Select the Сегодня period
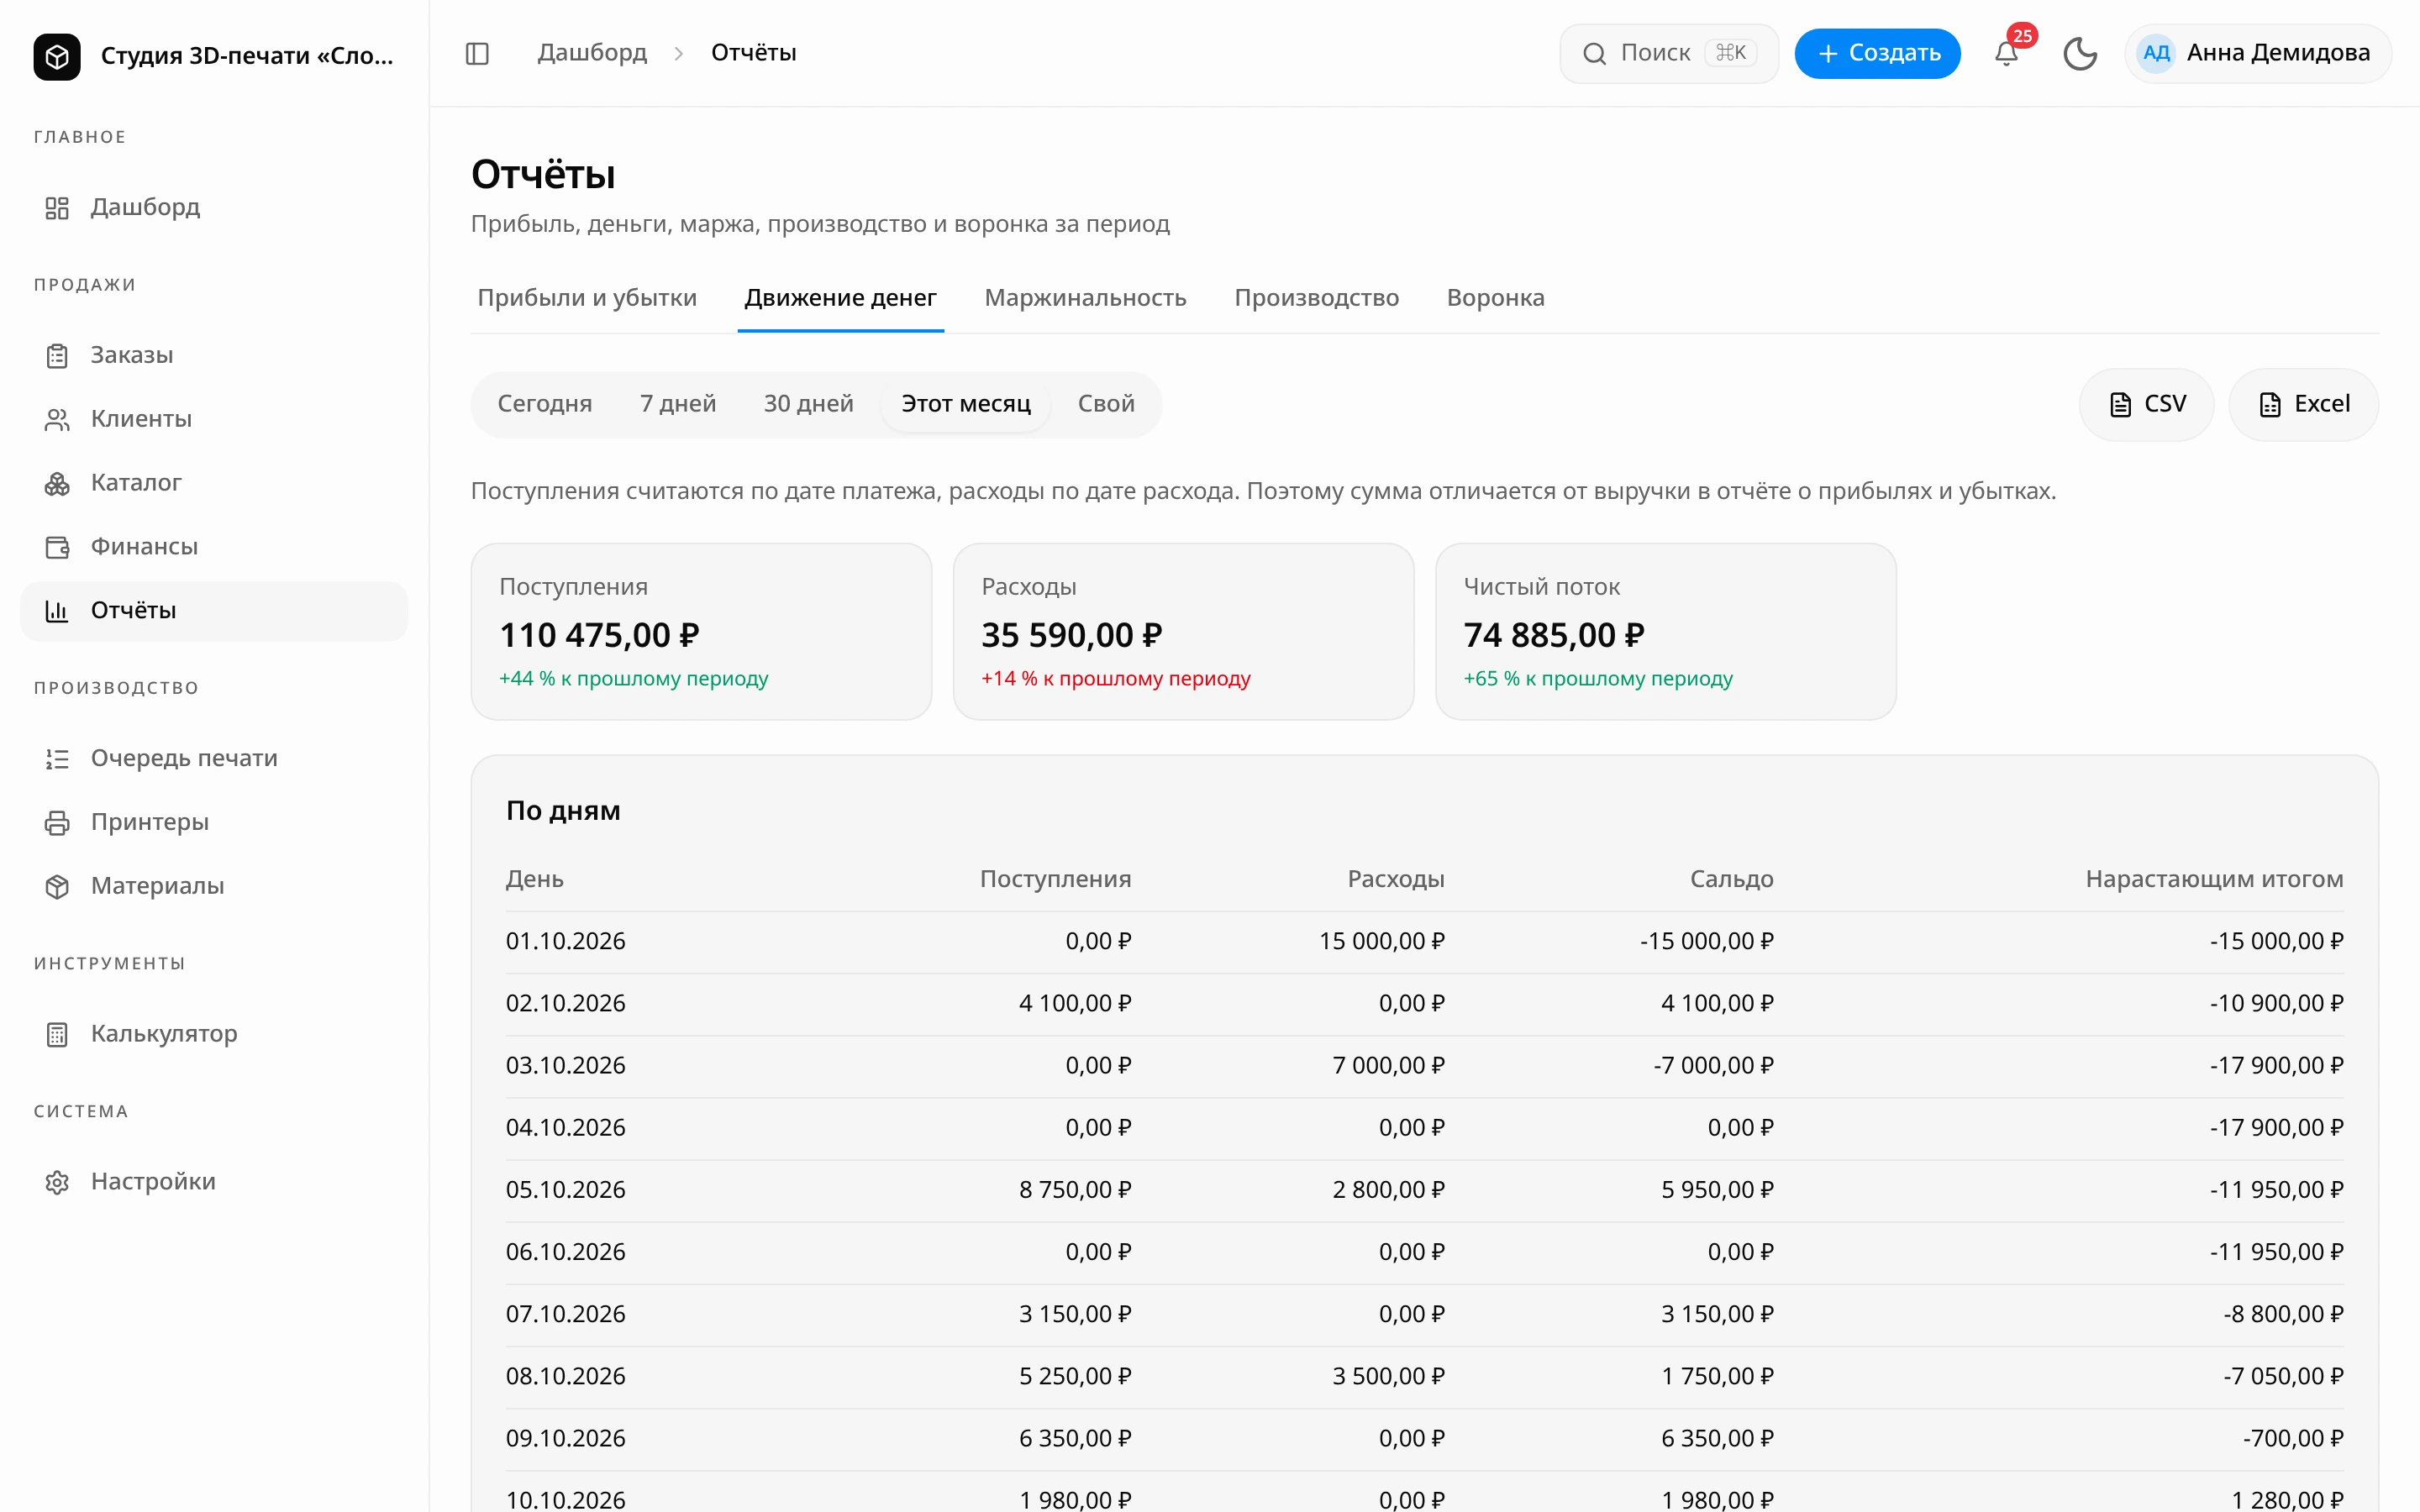 [545, 404]
